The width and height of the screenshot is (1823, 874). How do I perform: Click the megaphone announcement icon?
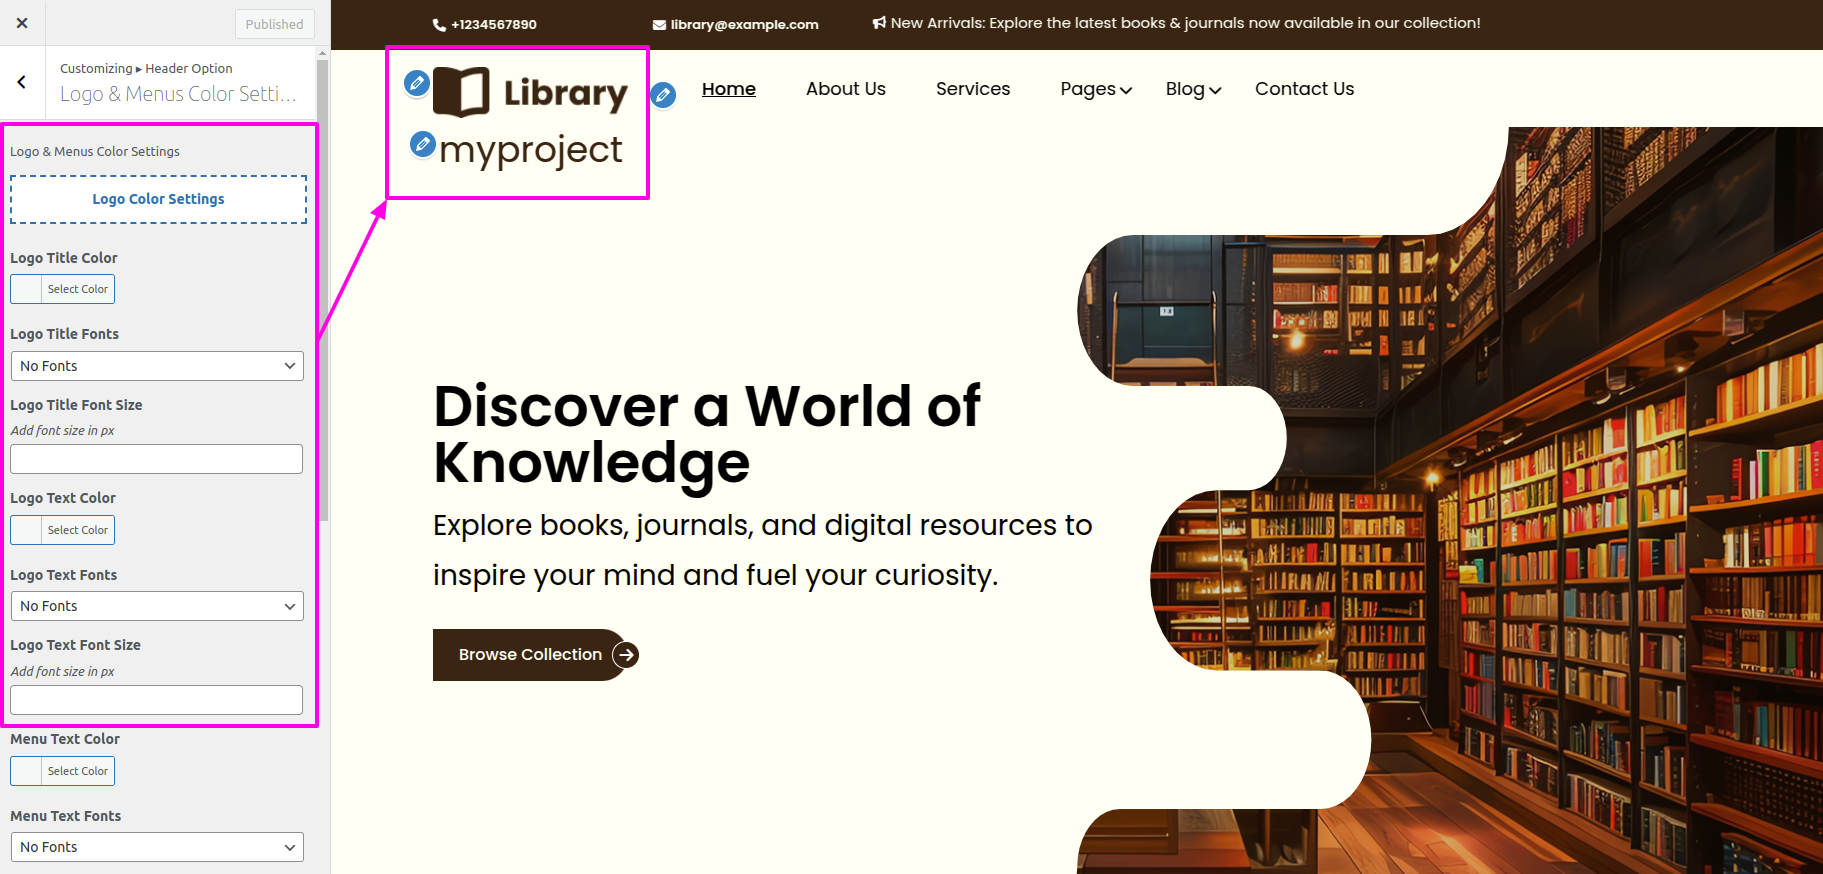[x=879, y=23]
